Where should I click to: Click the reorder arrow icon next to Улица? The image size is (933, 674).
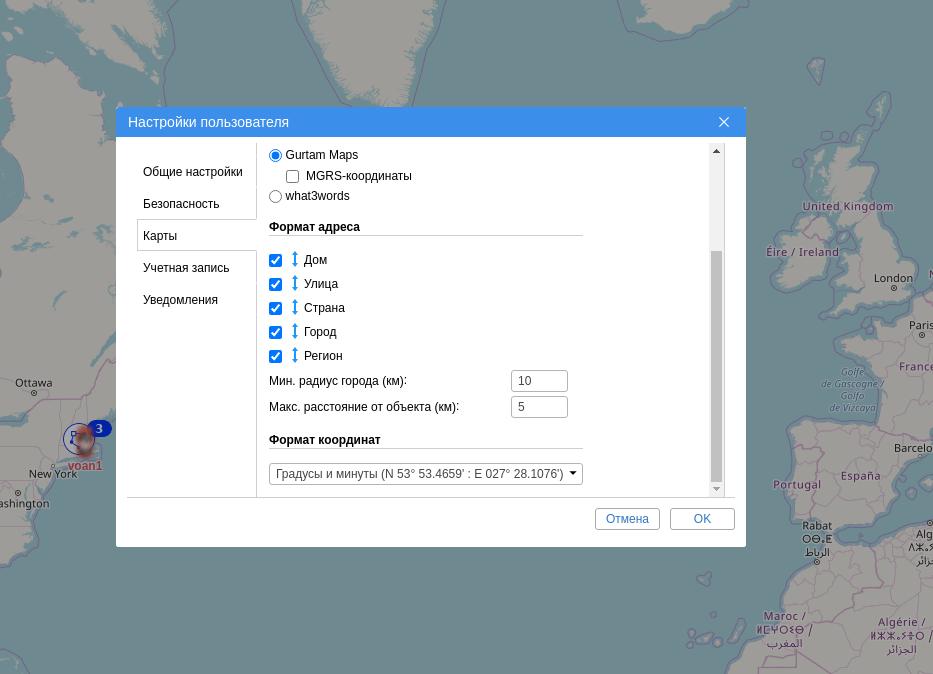tap(295, 283)
